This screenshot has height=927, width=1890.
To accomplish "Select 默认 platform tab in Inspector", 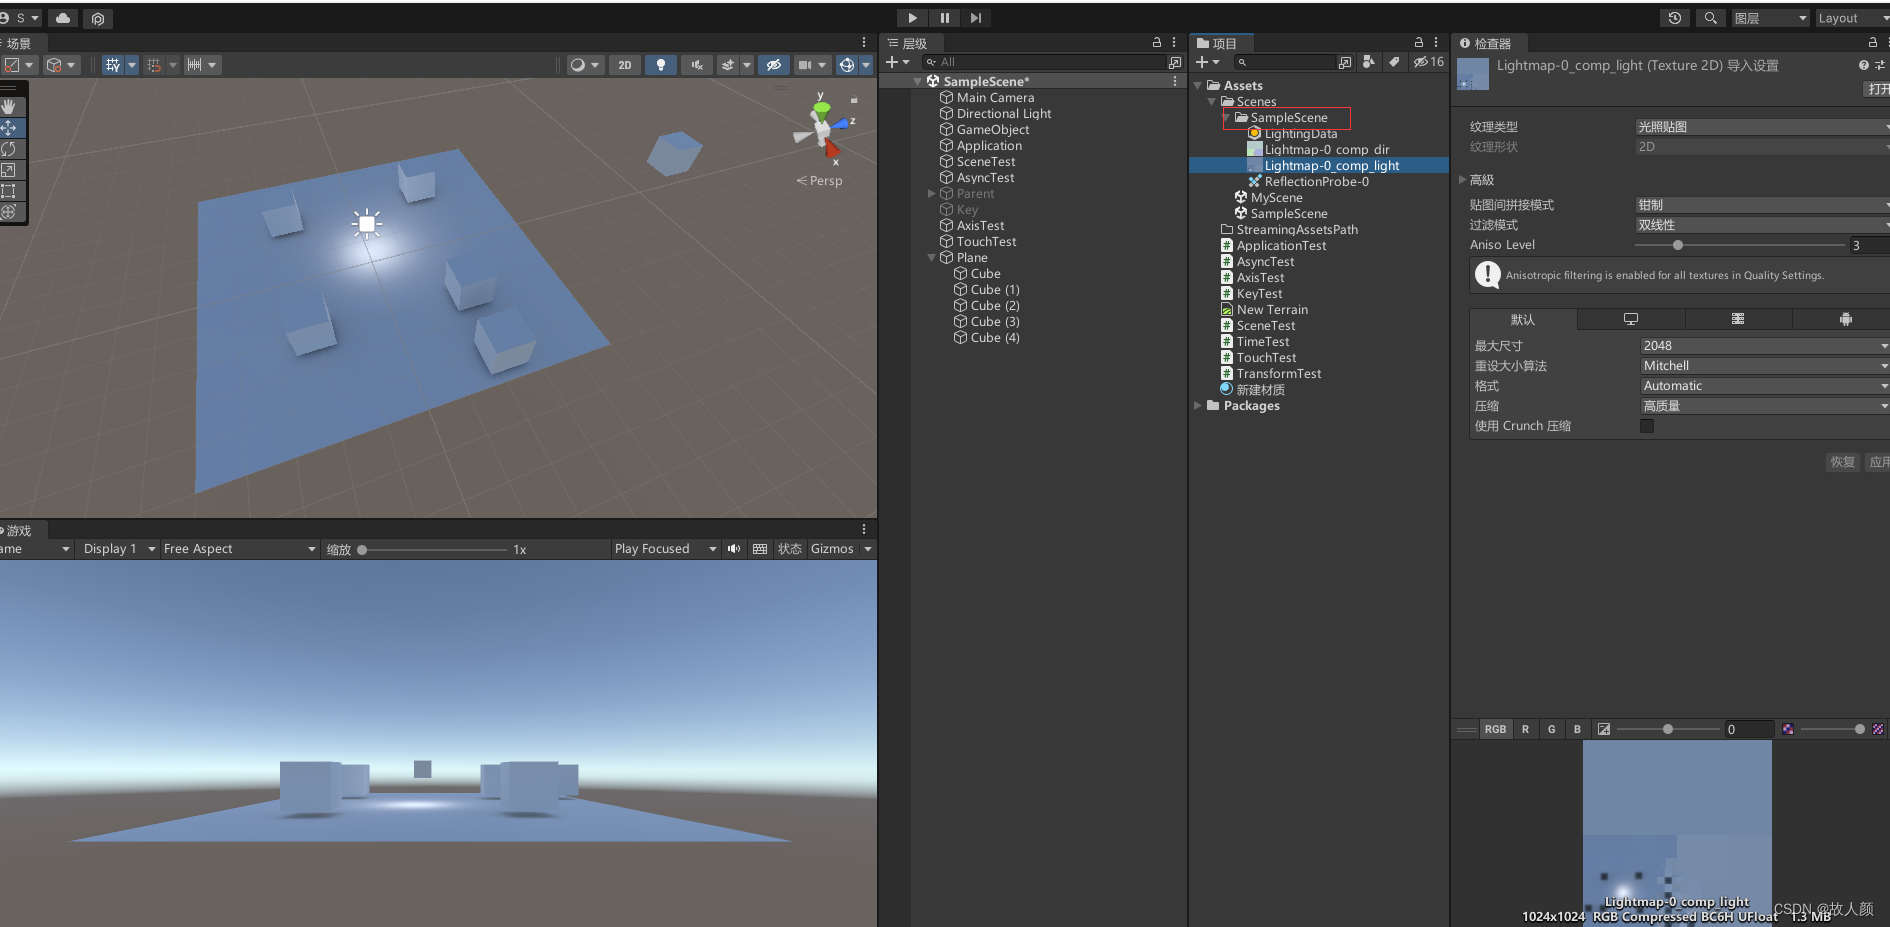I will [x=1523, y=319].
